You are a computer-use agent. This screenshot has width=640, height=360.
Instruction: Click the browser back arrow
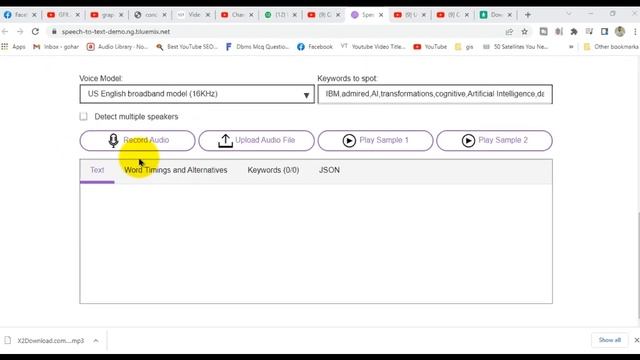[5, 31]
